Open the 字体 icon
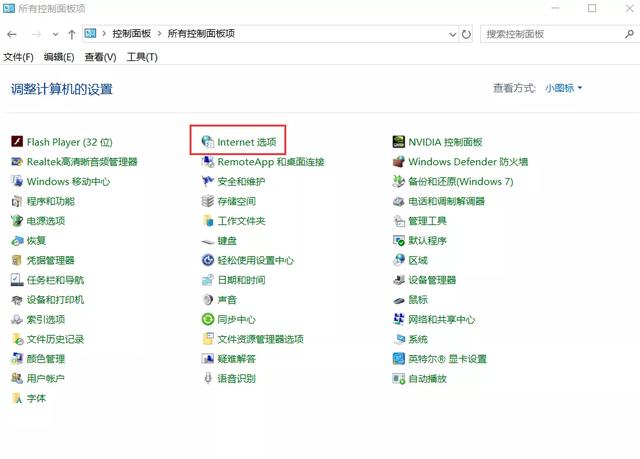This screenshot has width=640, height=459. pyautogui.click(x=17, y=398)
